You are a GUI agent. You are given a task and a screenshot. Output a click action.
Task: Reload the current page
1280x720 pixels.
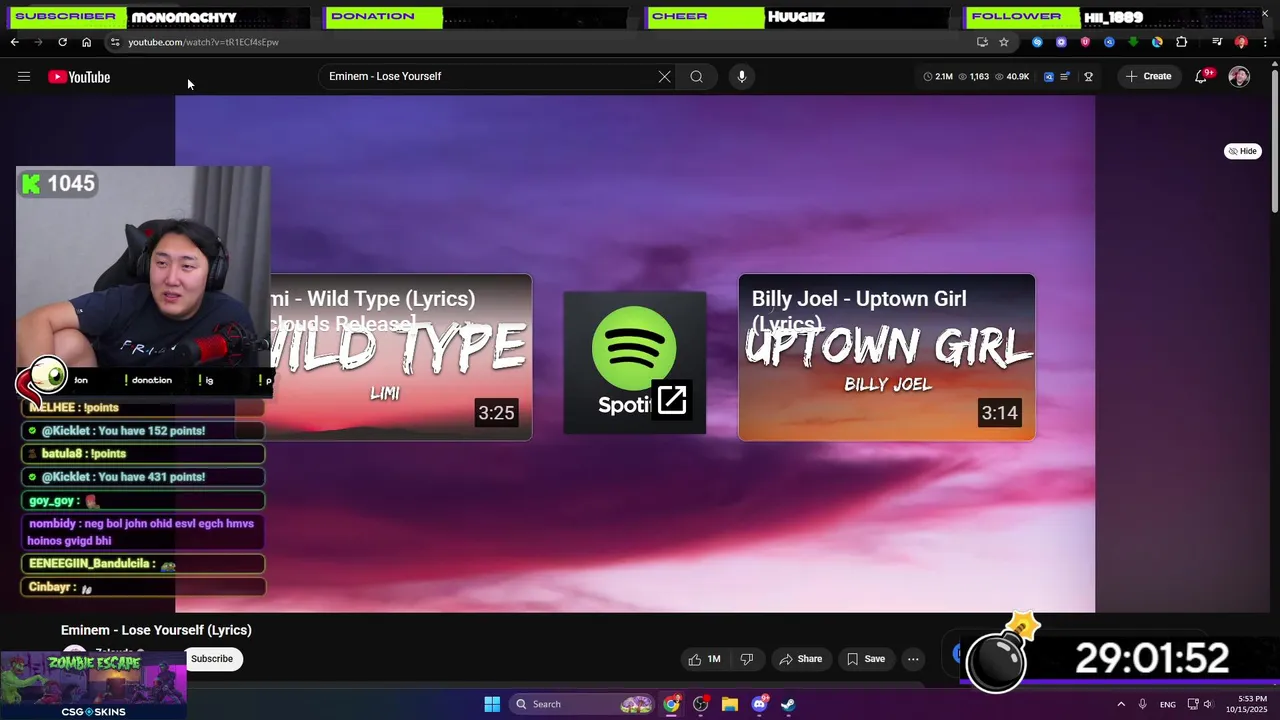click(62, 42)
